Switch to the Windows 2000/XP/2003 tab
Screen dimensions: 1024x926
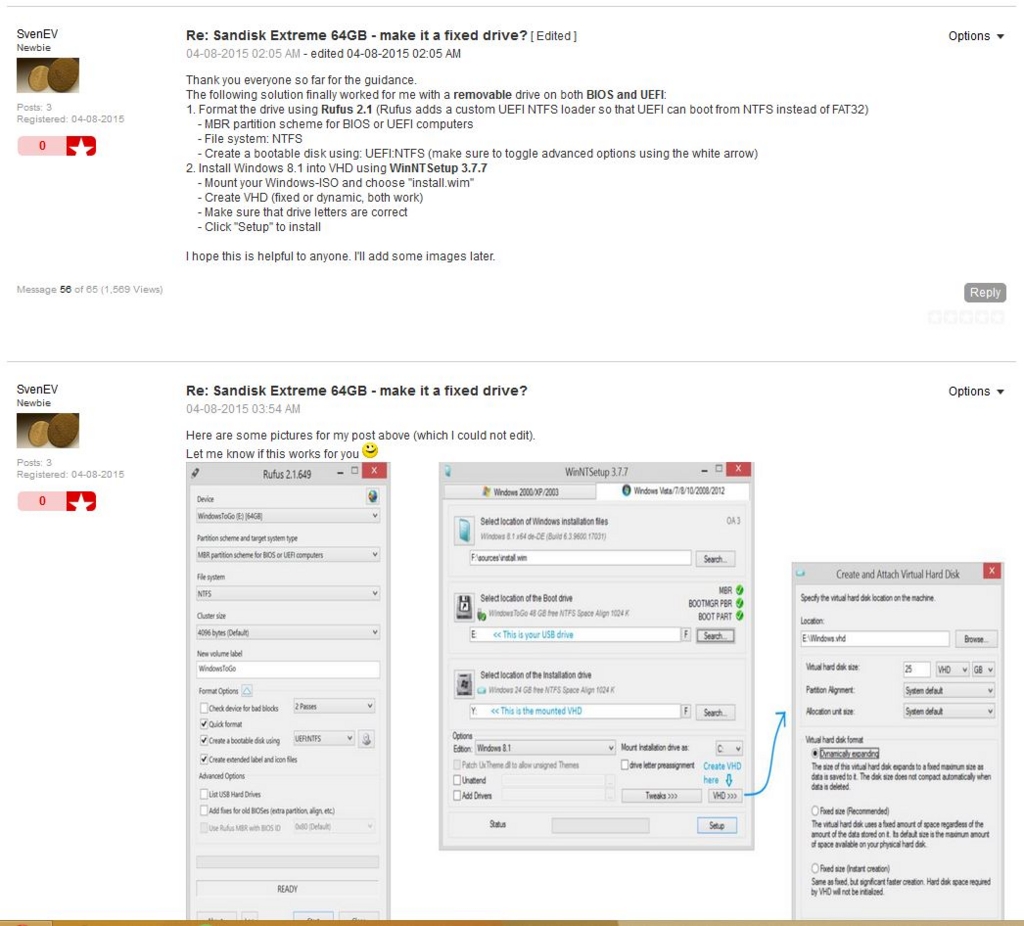(520, 492)
